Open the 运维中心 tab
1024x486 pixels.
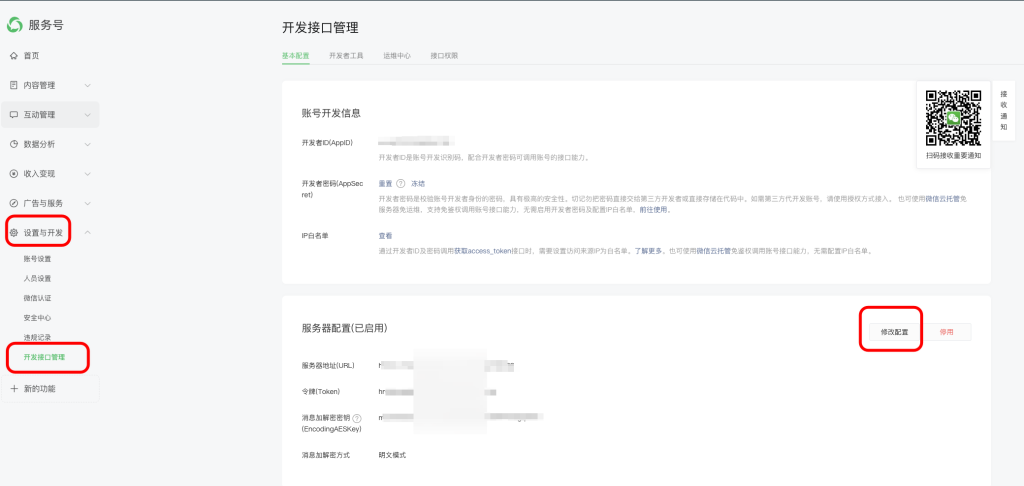[x=396, y=56]
